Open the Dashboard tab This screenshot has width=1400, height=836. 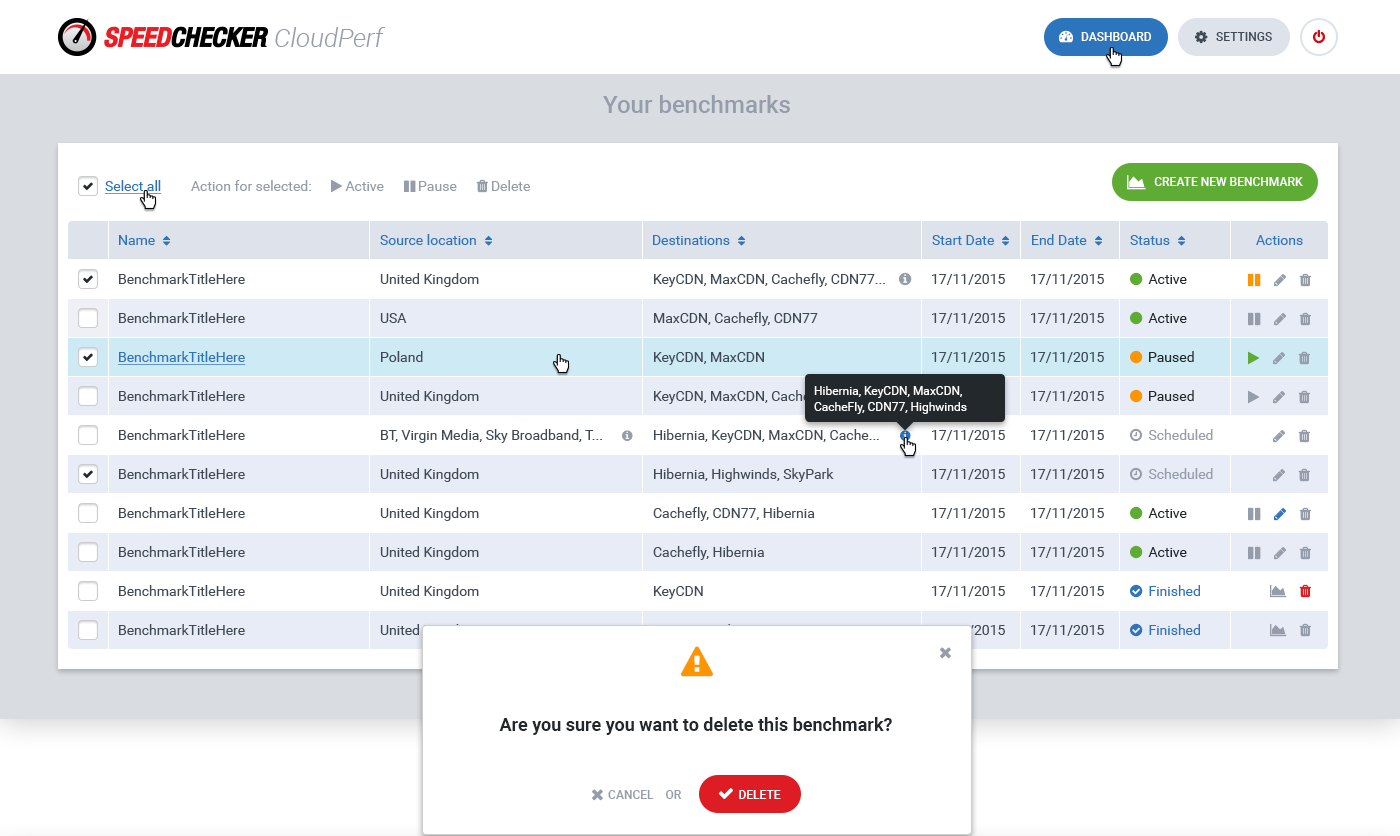click(1105, 37)
